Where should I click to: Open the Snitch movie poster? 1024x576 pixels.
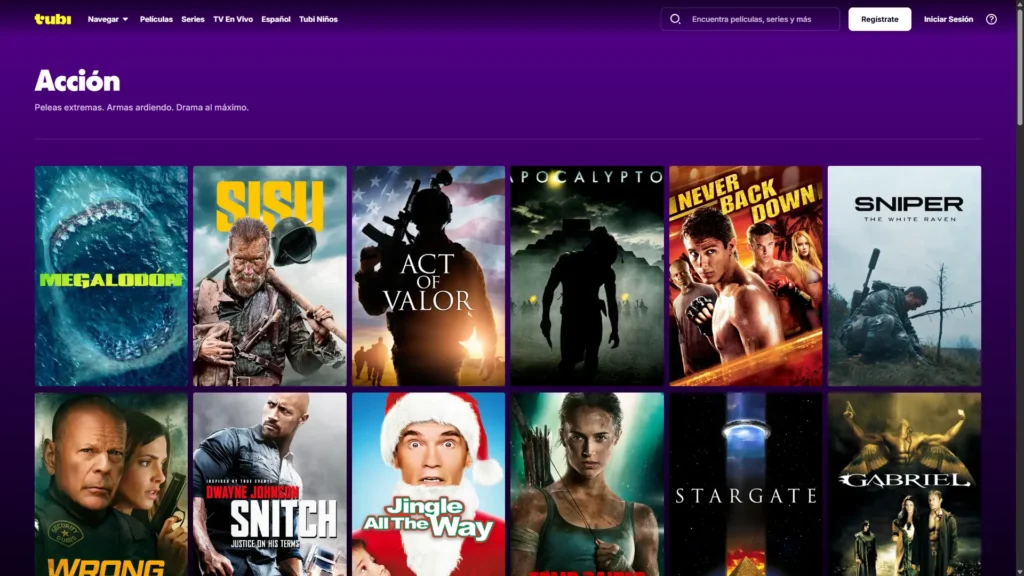[x=270, y=484]
